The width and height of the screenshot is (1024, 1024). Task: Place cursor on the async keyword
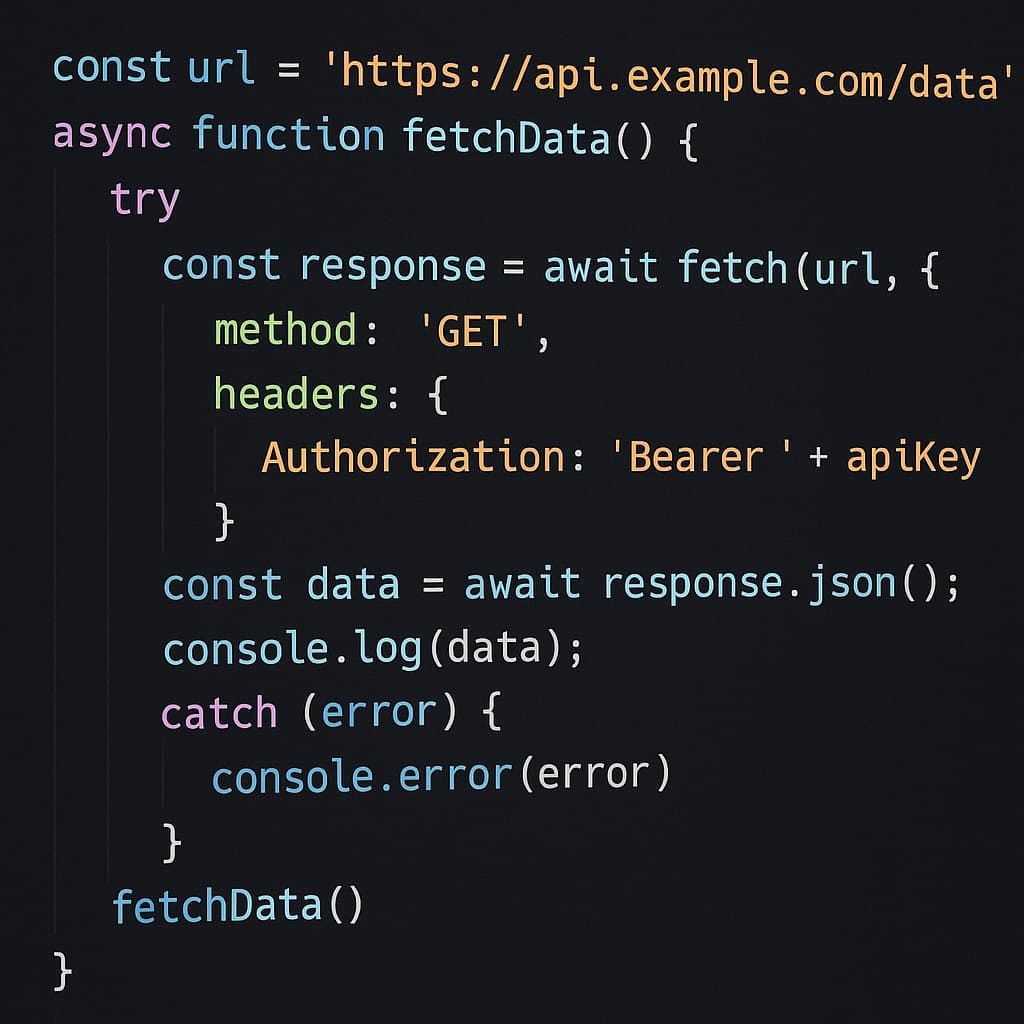[112, 133]
